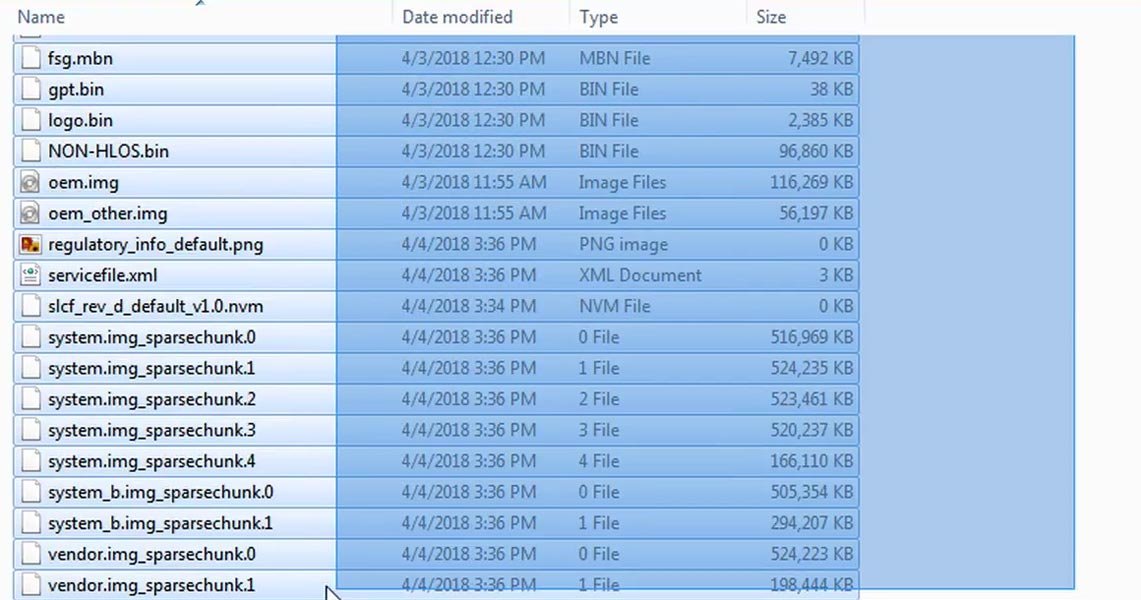Select the system.img_sparsechunk.2 file name
The height and width of the screenshot is (600, 1141).
(151, 399)
